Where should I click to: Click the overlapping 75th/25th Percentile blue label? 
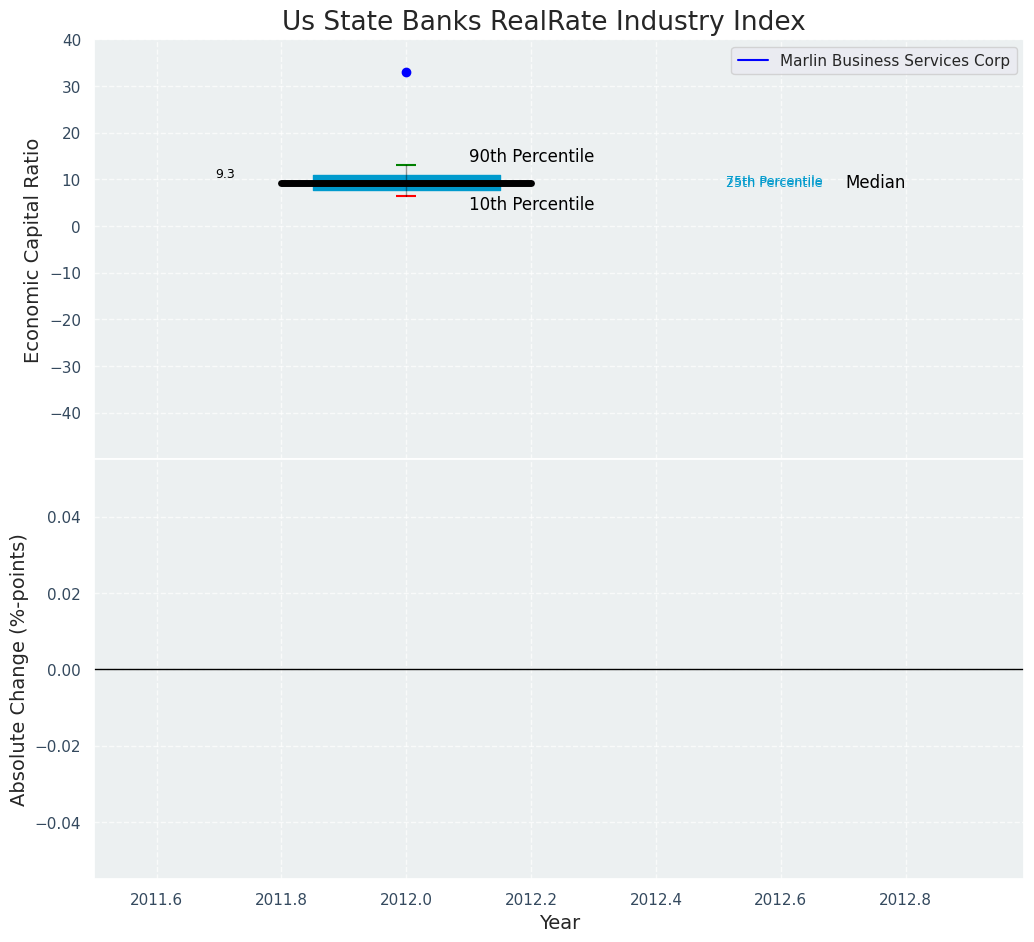774,182
